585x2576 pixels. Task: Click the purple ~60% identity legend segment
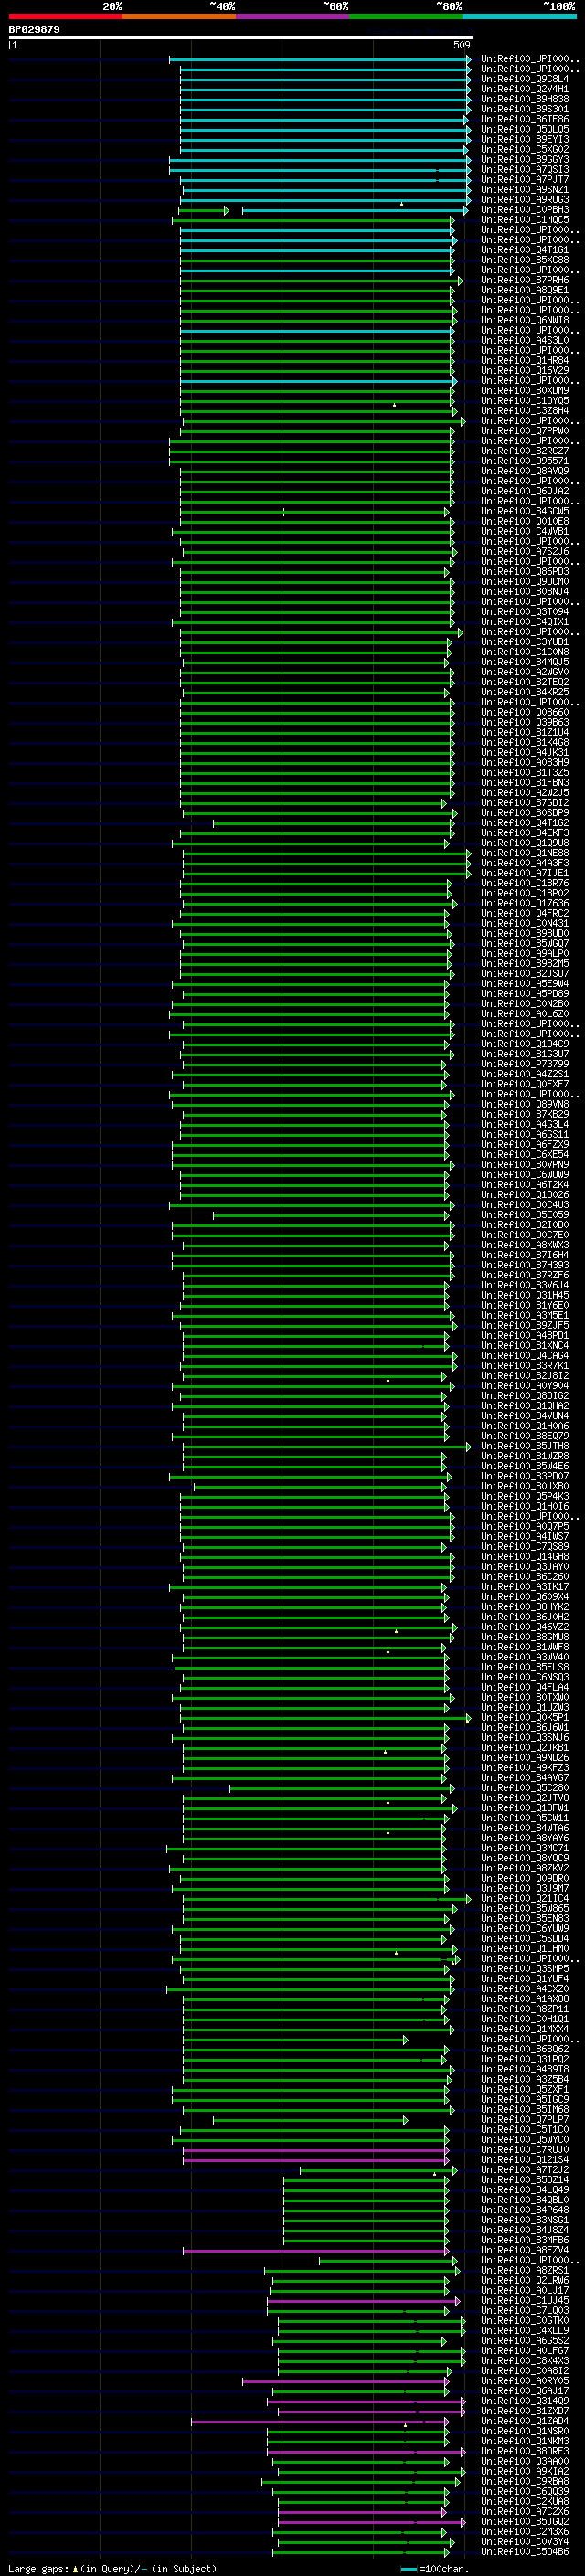point(293,16)
